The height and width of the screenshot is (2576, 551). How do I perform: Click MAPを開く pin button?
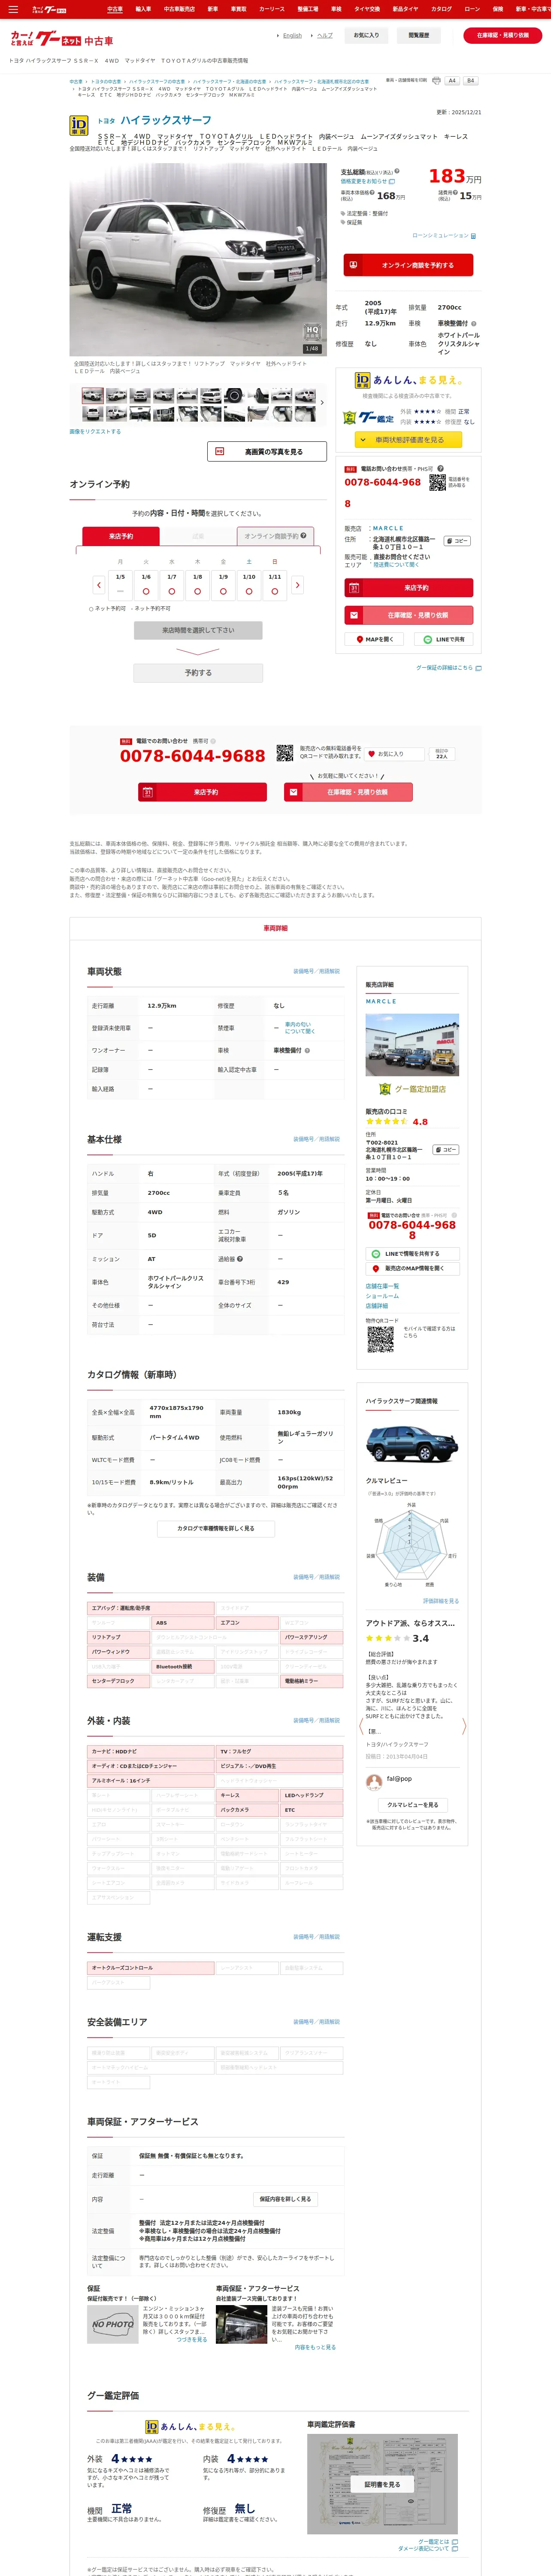click(375, 639)
